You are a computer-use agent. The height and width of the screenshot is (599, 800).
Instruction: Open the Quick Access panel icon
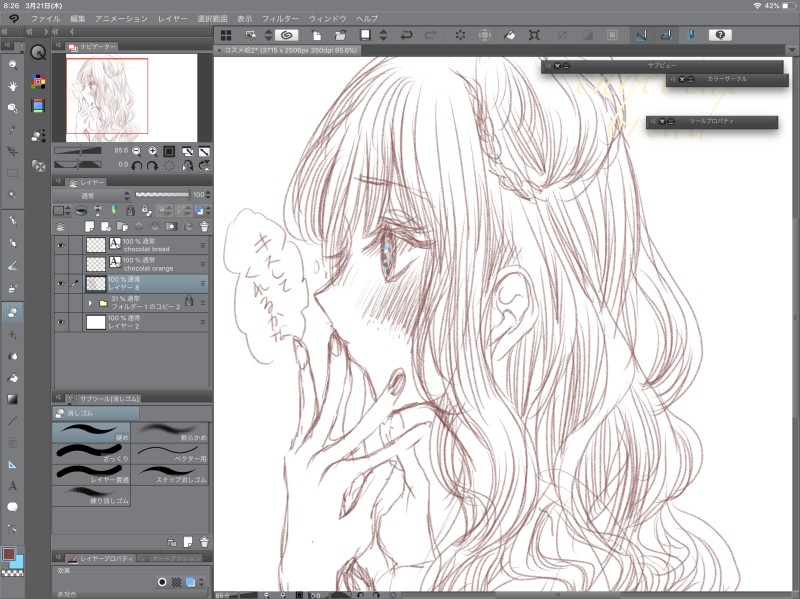point(38,53)
